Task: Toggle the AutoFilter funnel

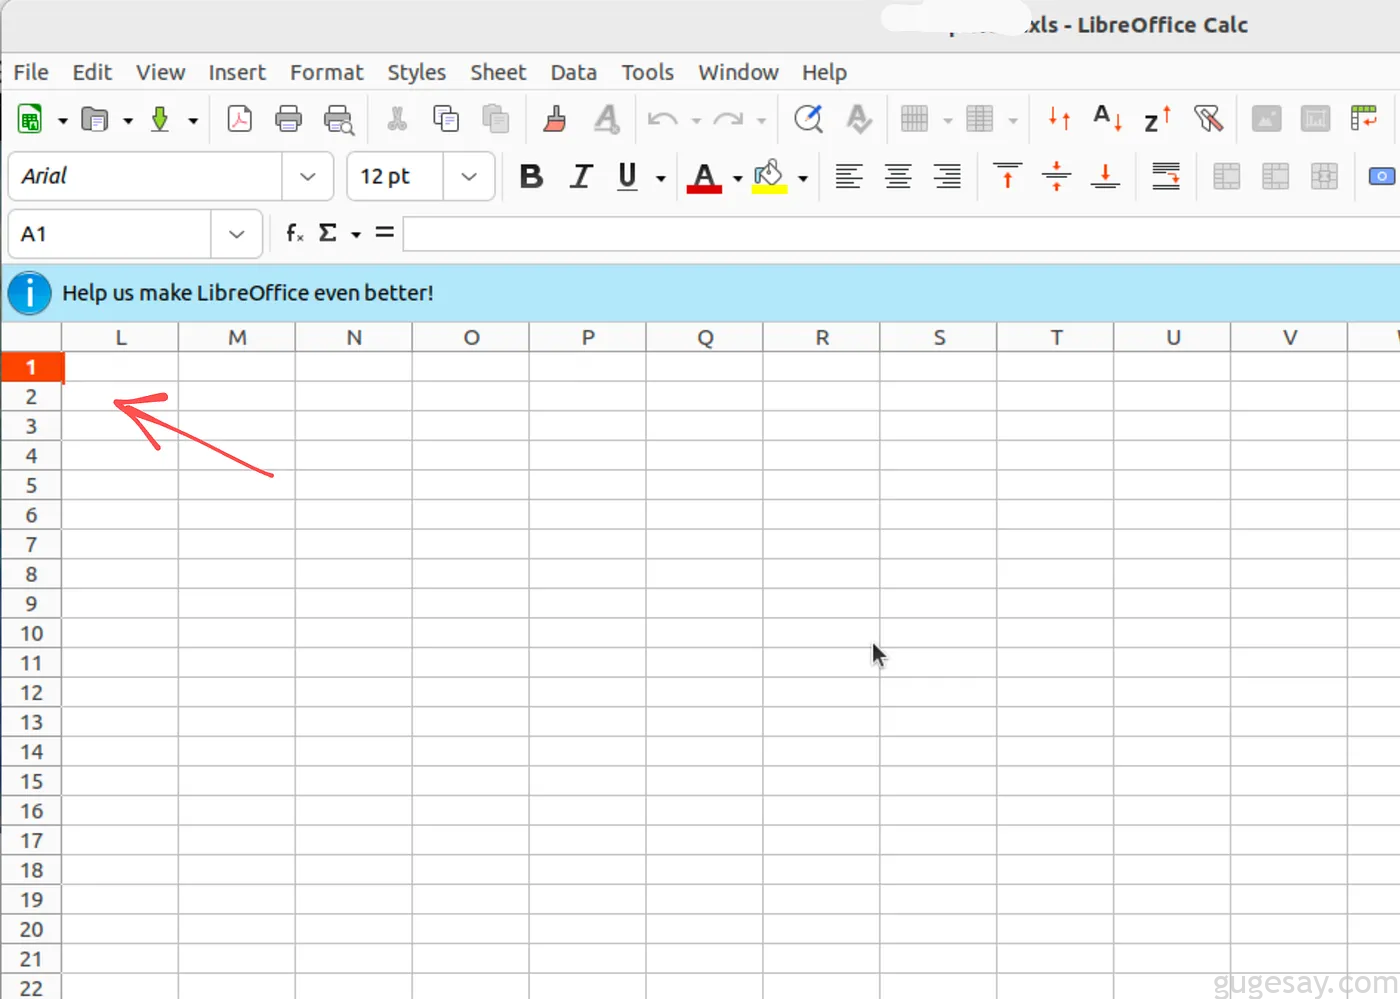Action: pos(1208,120)
